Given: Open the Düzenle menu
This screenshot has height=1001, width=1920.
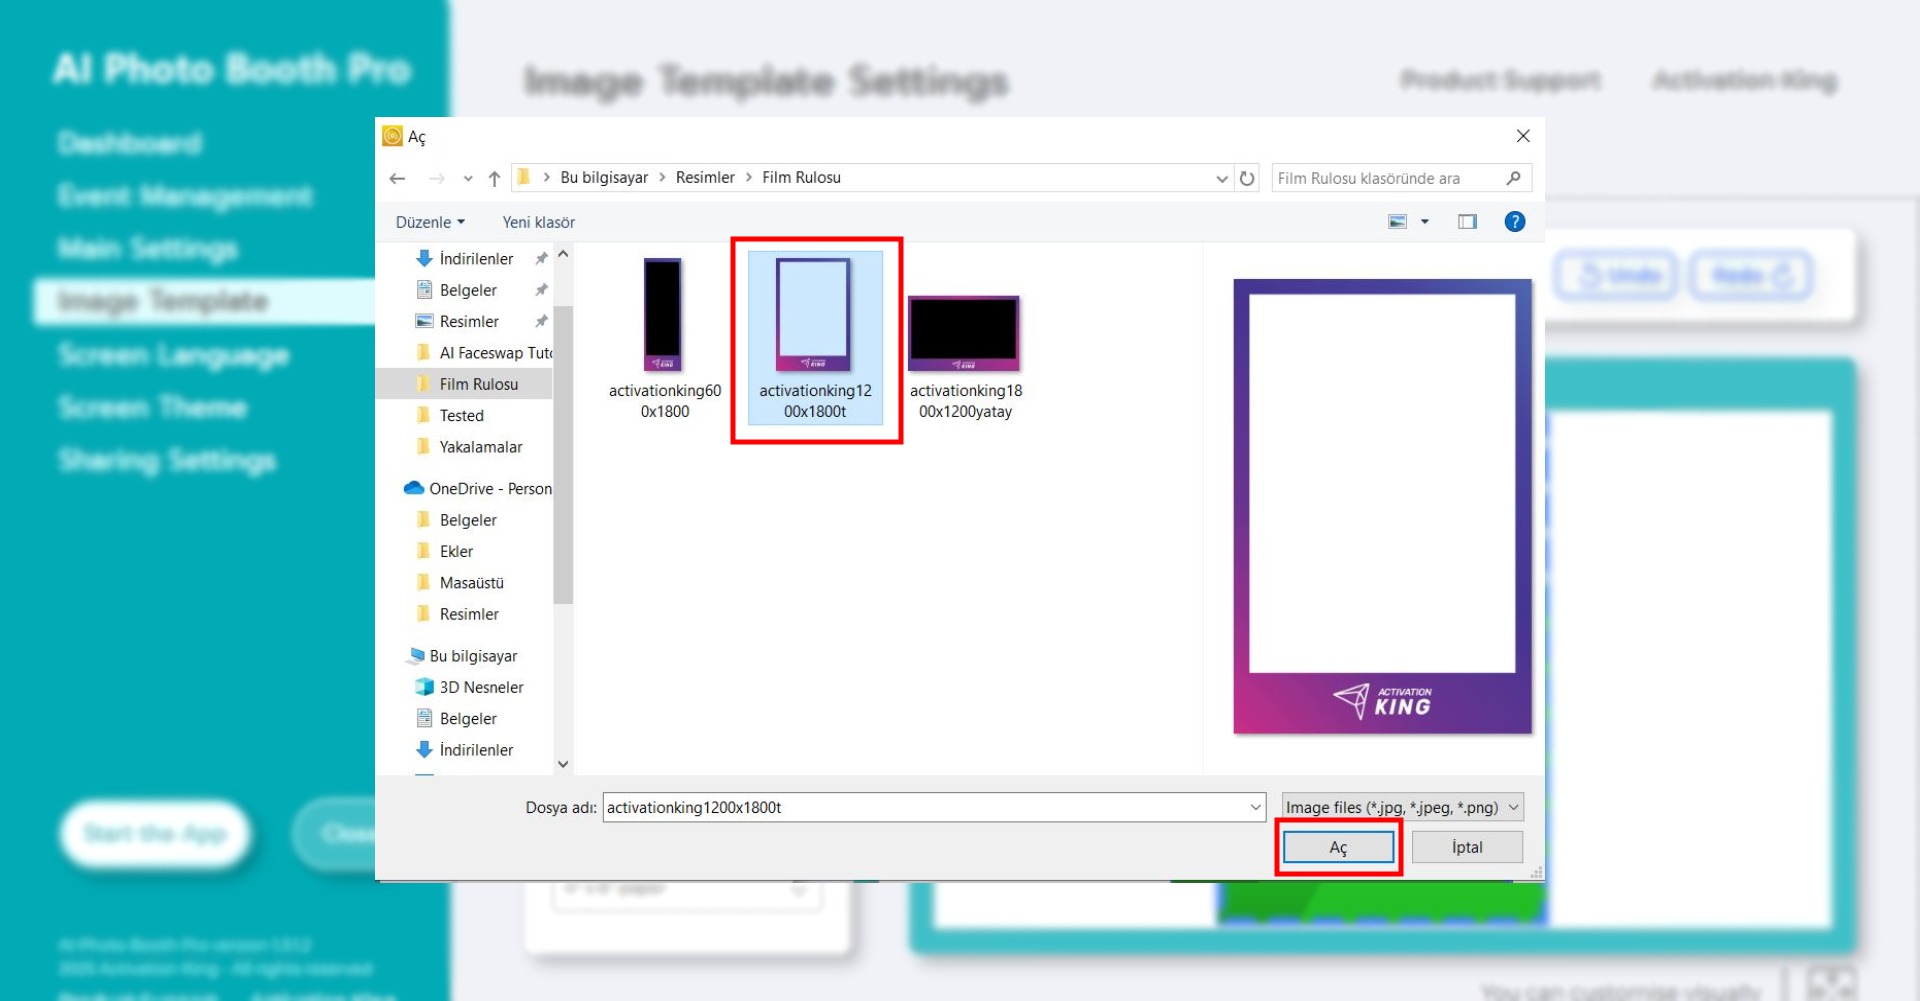Looking at the screenshot, I should point(430,222).
